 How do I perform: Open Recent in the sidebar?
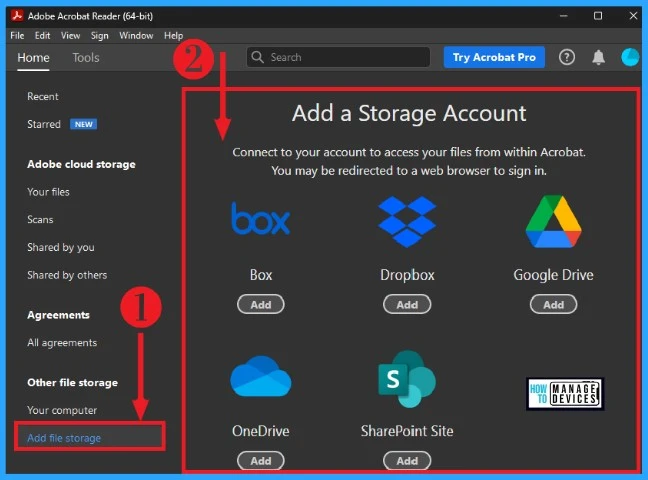[43, 96]
